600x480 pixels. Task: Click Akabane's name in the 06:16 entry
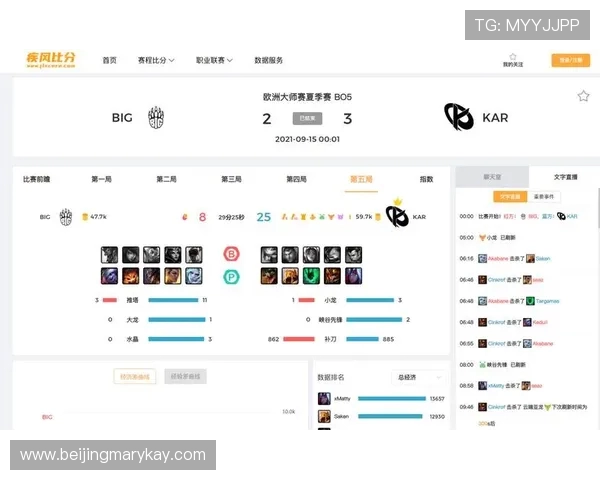pos(498,259)
